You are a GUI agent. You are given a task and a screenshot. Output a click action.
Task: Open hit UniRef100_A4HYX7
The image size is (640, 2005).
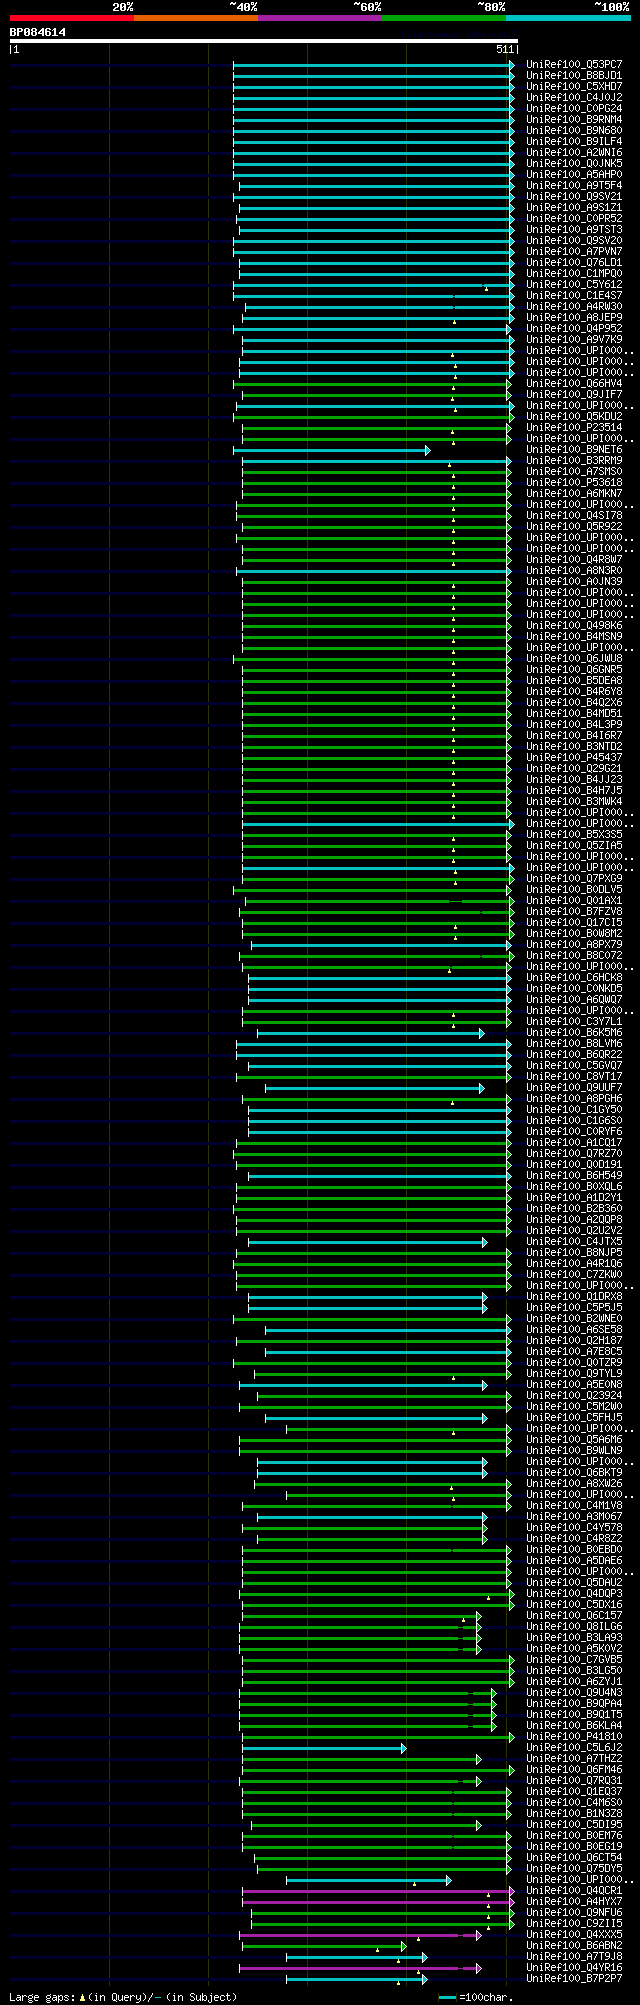point(574,1902)
